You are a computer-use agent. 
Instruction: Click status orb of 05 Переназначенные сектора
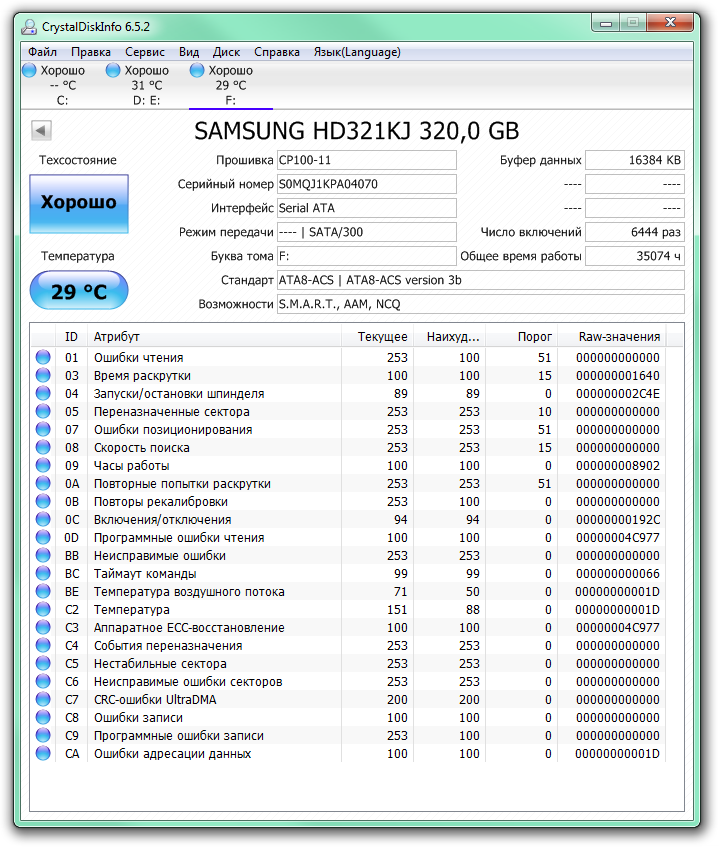coord(43,411)
